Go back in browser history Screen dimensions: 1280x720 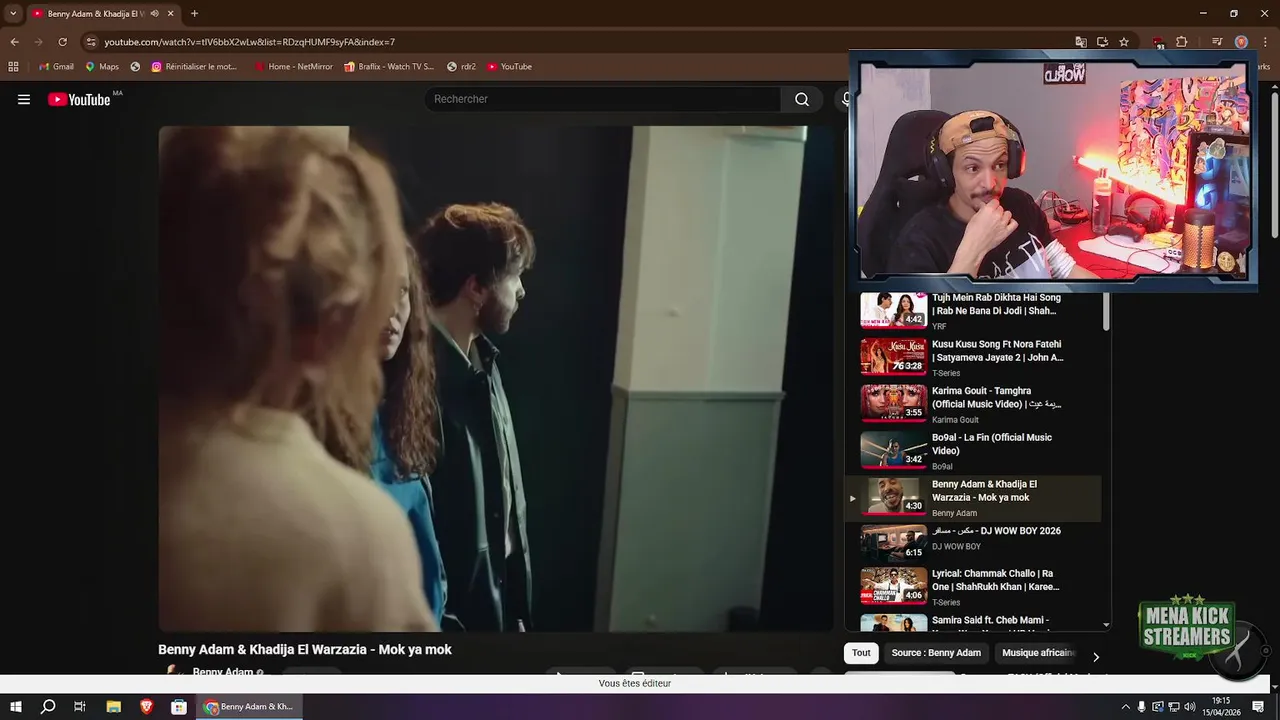click(14, 42)
